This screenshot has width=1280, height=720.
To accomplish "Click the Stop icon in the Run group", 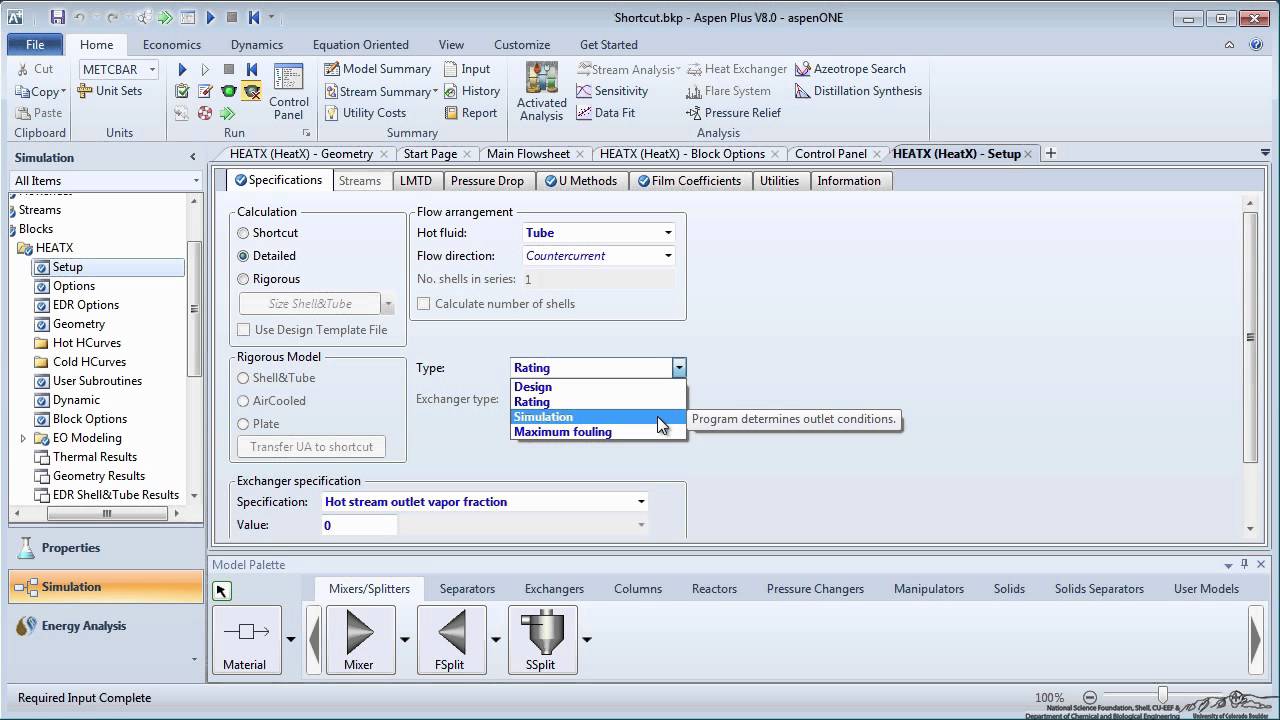I will tap(229, 69).
